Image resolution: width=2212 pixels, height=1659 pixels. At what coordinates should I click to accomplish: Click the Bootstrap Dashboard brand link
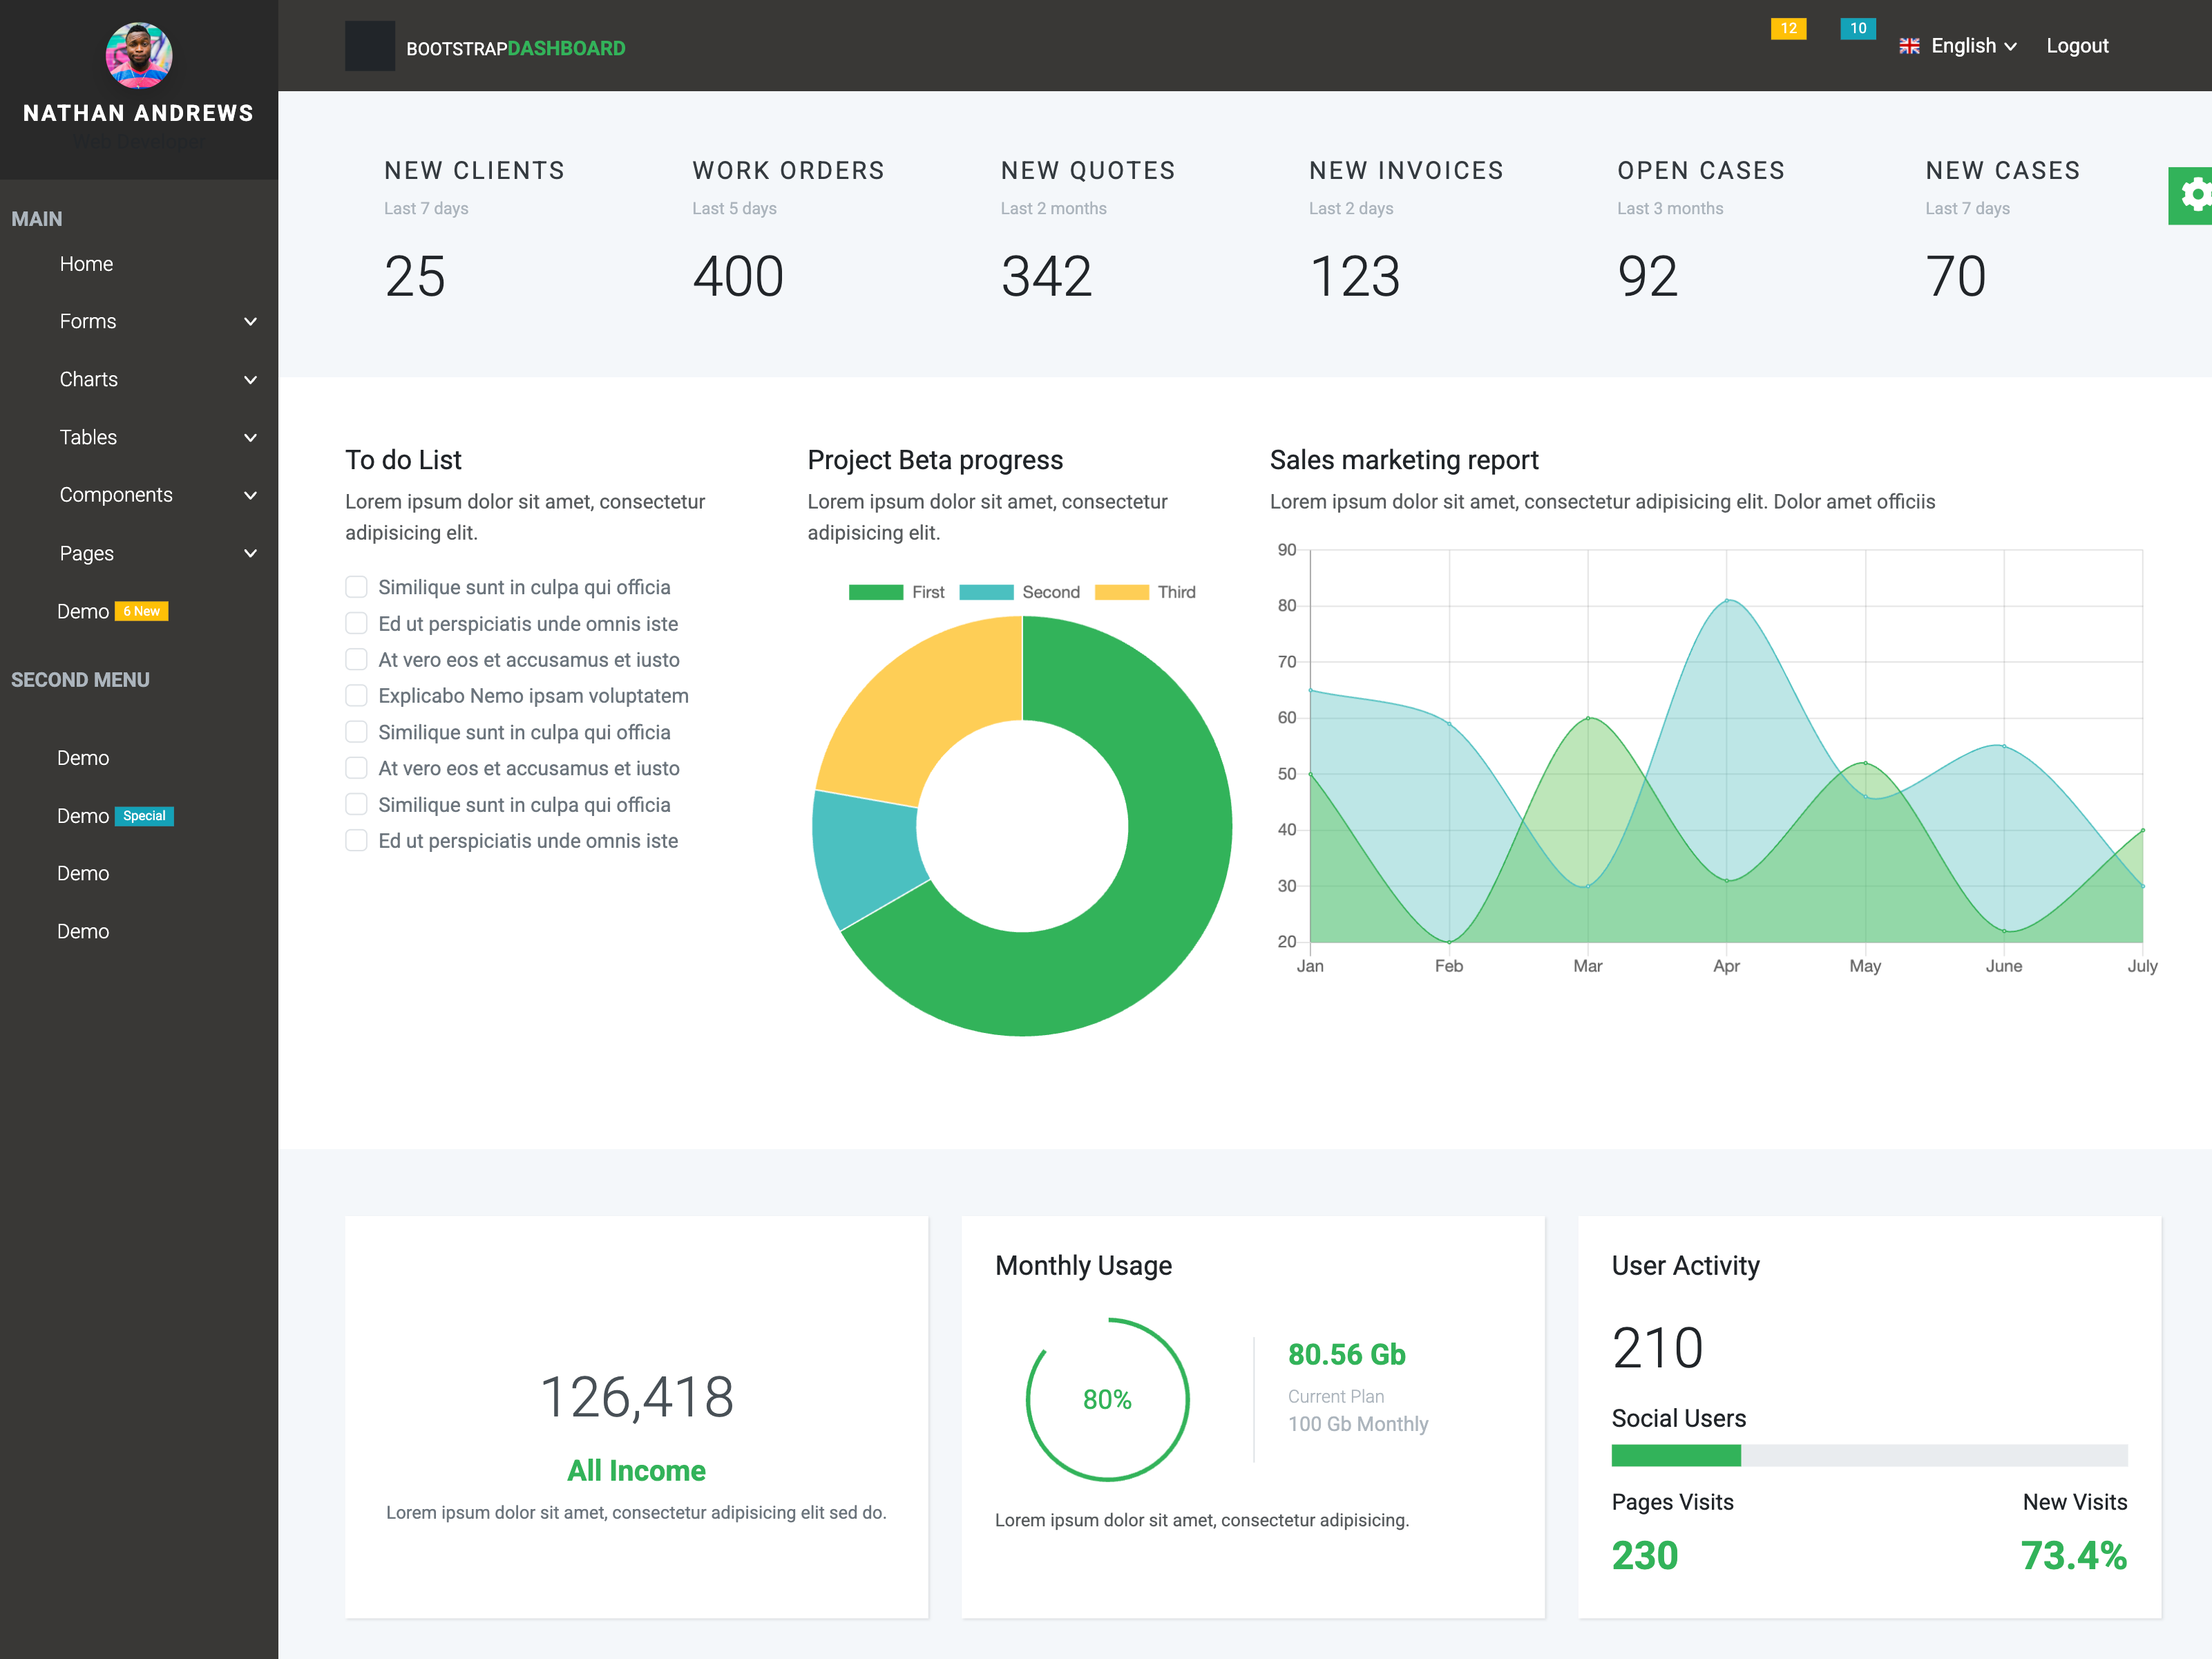tap(515, 48)
